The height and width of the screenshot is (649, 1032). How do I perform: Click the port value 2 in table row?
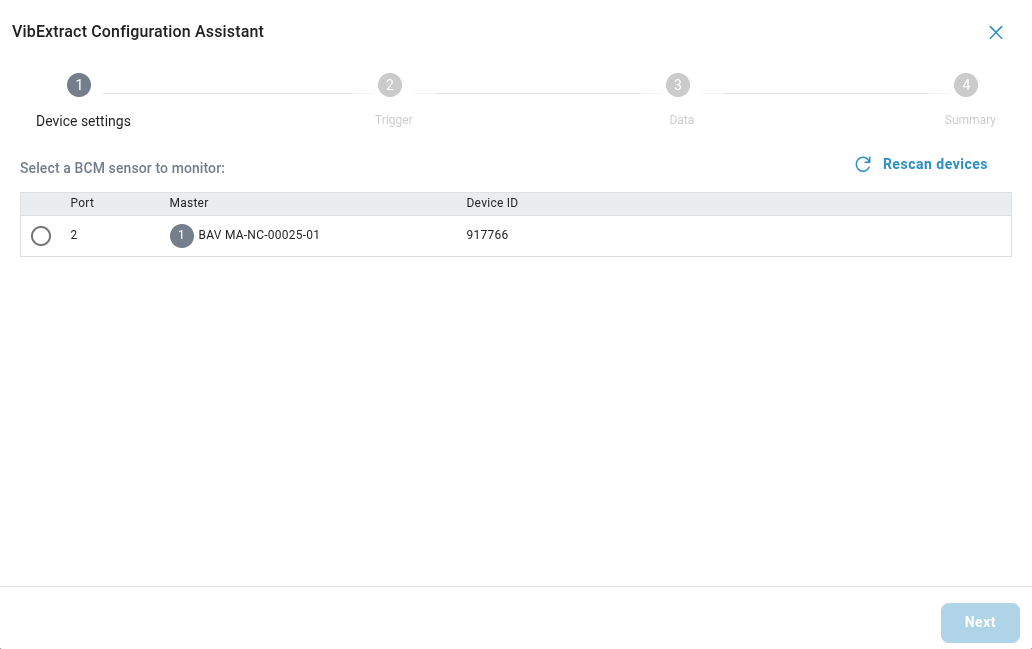click(x=74, y=236)
